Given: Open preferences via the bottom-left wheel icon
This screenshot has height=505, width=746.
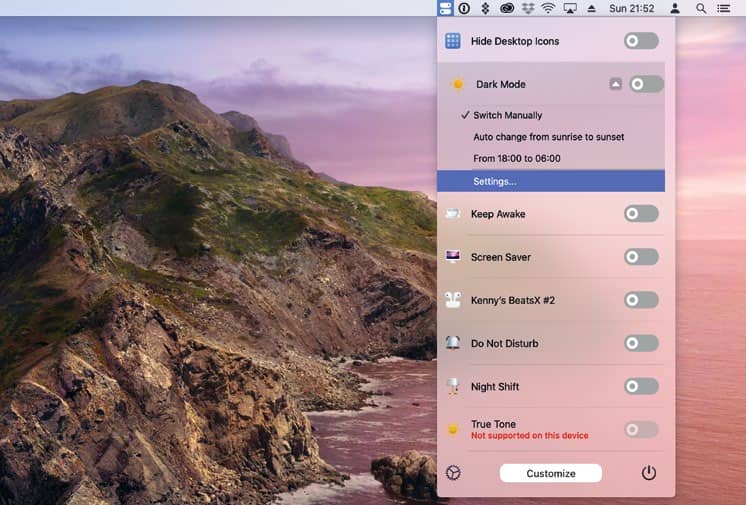Looking at the screenshot, I should (453, 473).
